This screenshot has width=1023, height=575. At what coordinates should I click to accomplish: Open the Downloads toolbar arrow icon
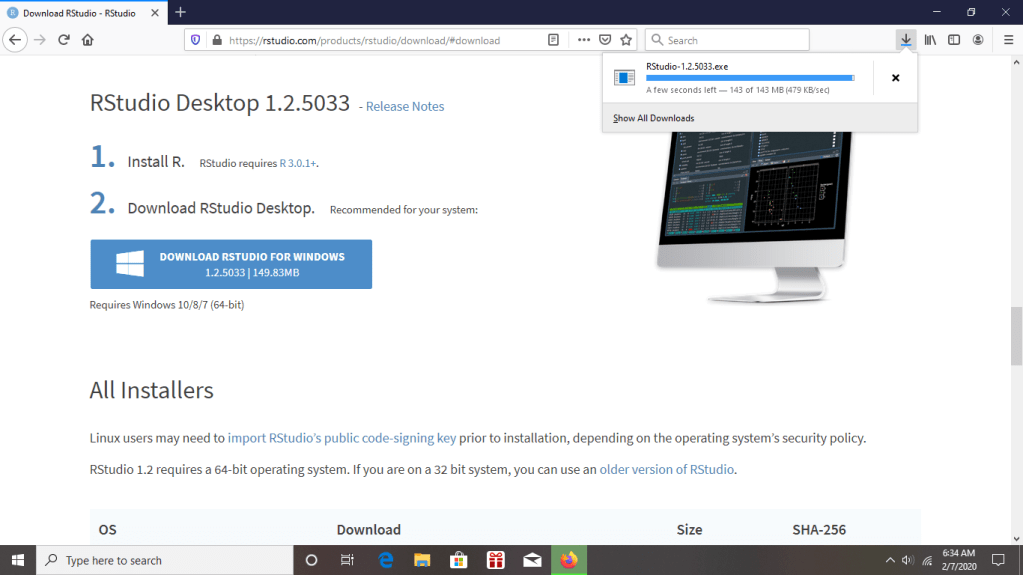tap(905, 40)
